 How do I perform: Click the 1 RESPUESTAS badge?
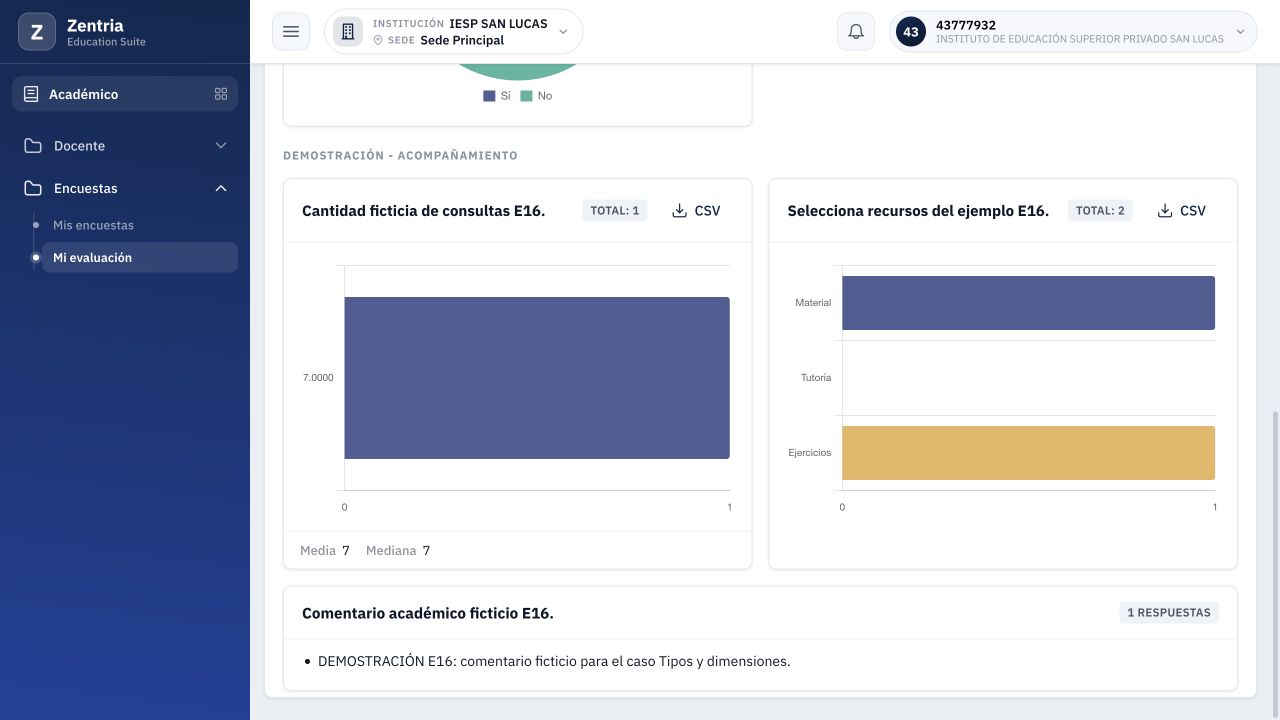point(1169,613)
